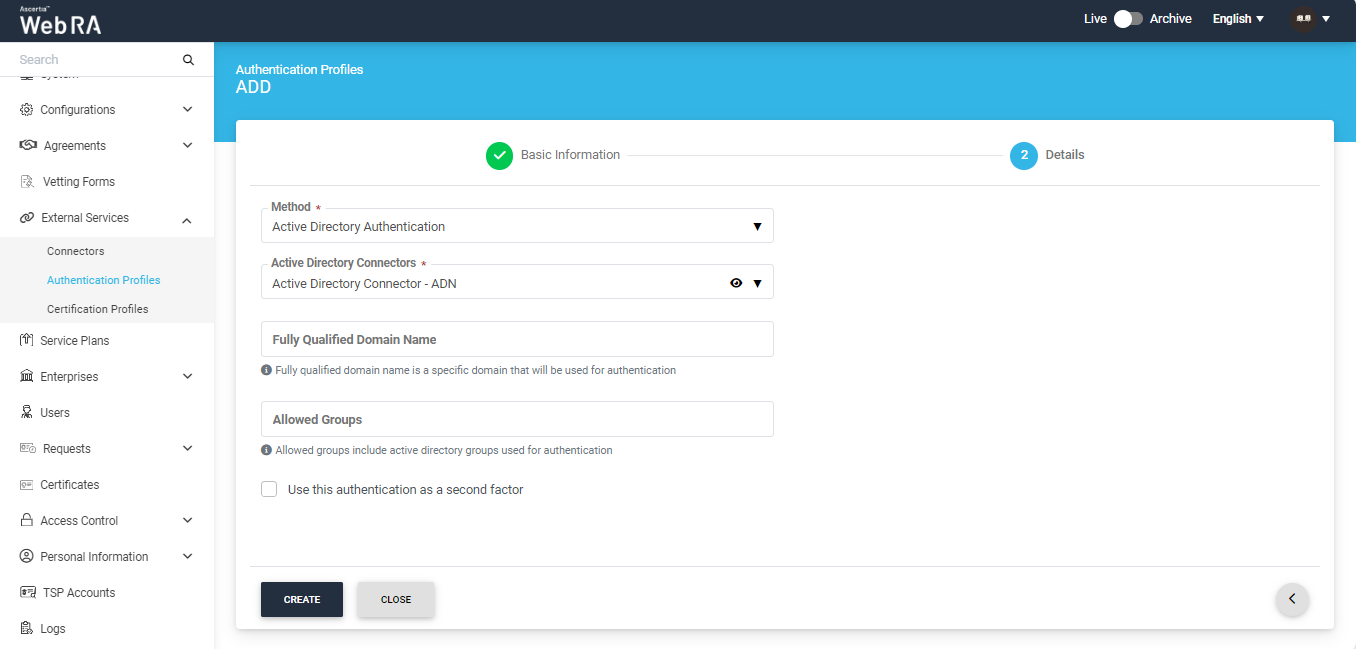The height and width of the screenshot is (649, 1356).
Task: Click the Logs icon in sidebar
Action: [27, 629]
